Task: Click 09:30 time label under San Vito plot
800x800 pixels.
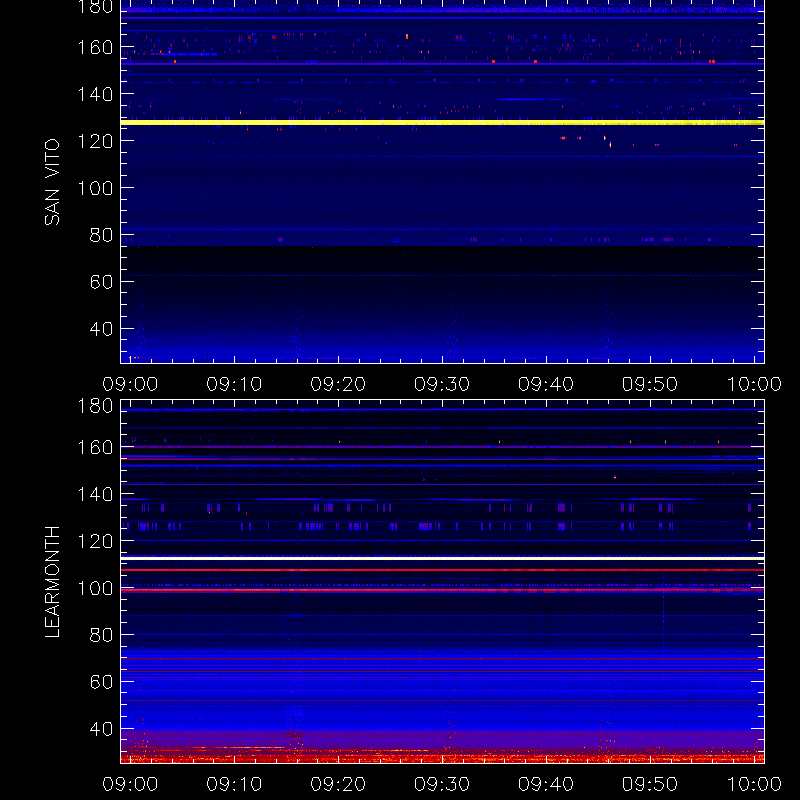Action: [x=442, y=384]
